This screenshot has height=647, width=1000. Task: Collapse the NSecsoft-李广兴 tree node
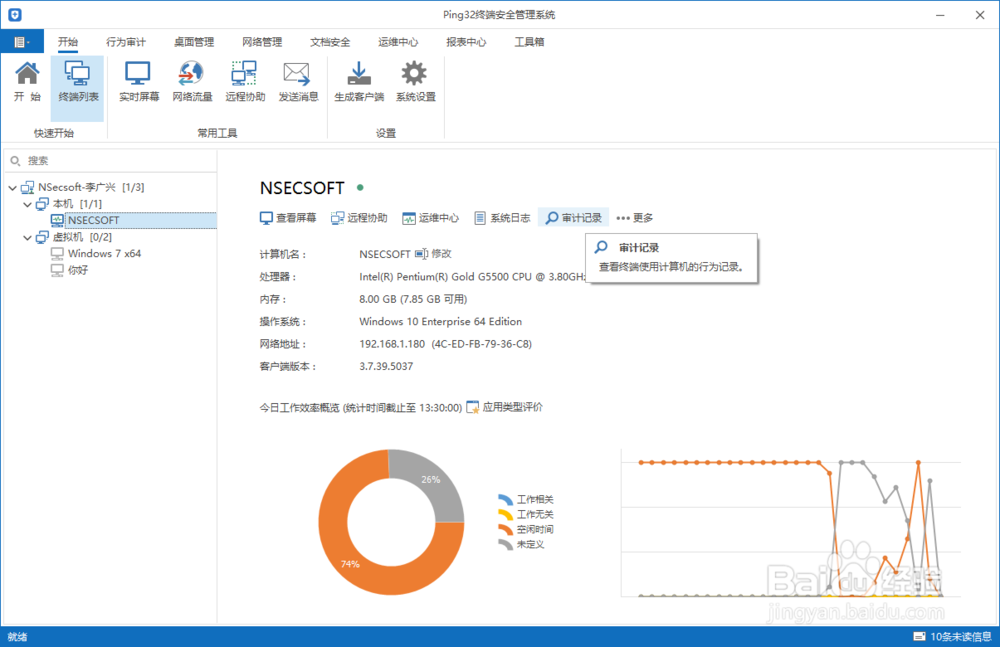(x=13, y=188)
